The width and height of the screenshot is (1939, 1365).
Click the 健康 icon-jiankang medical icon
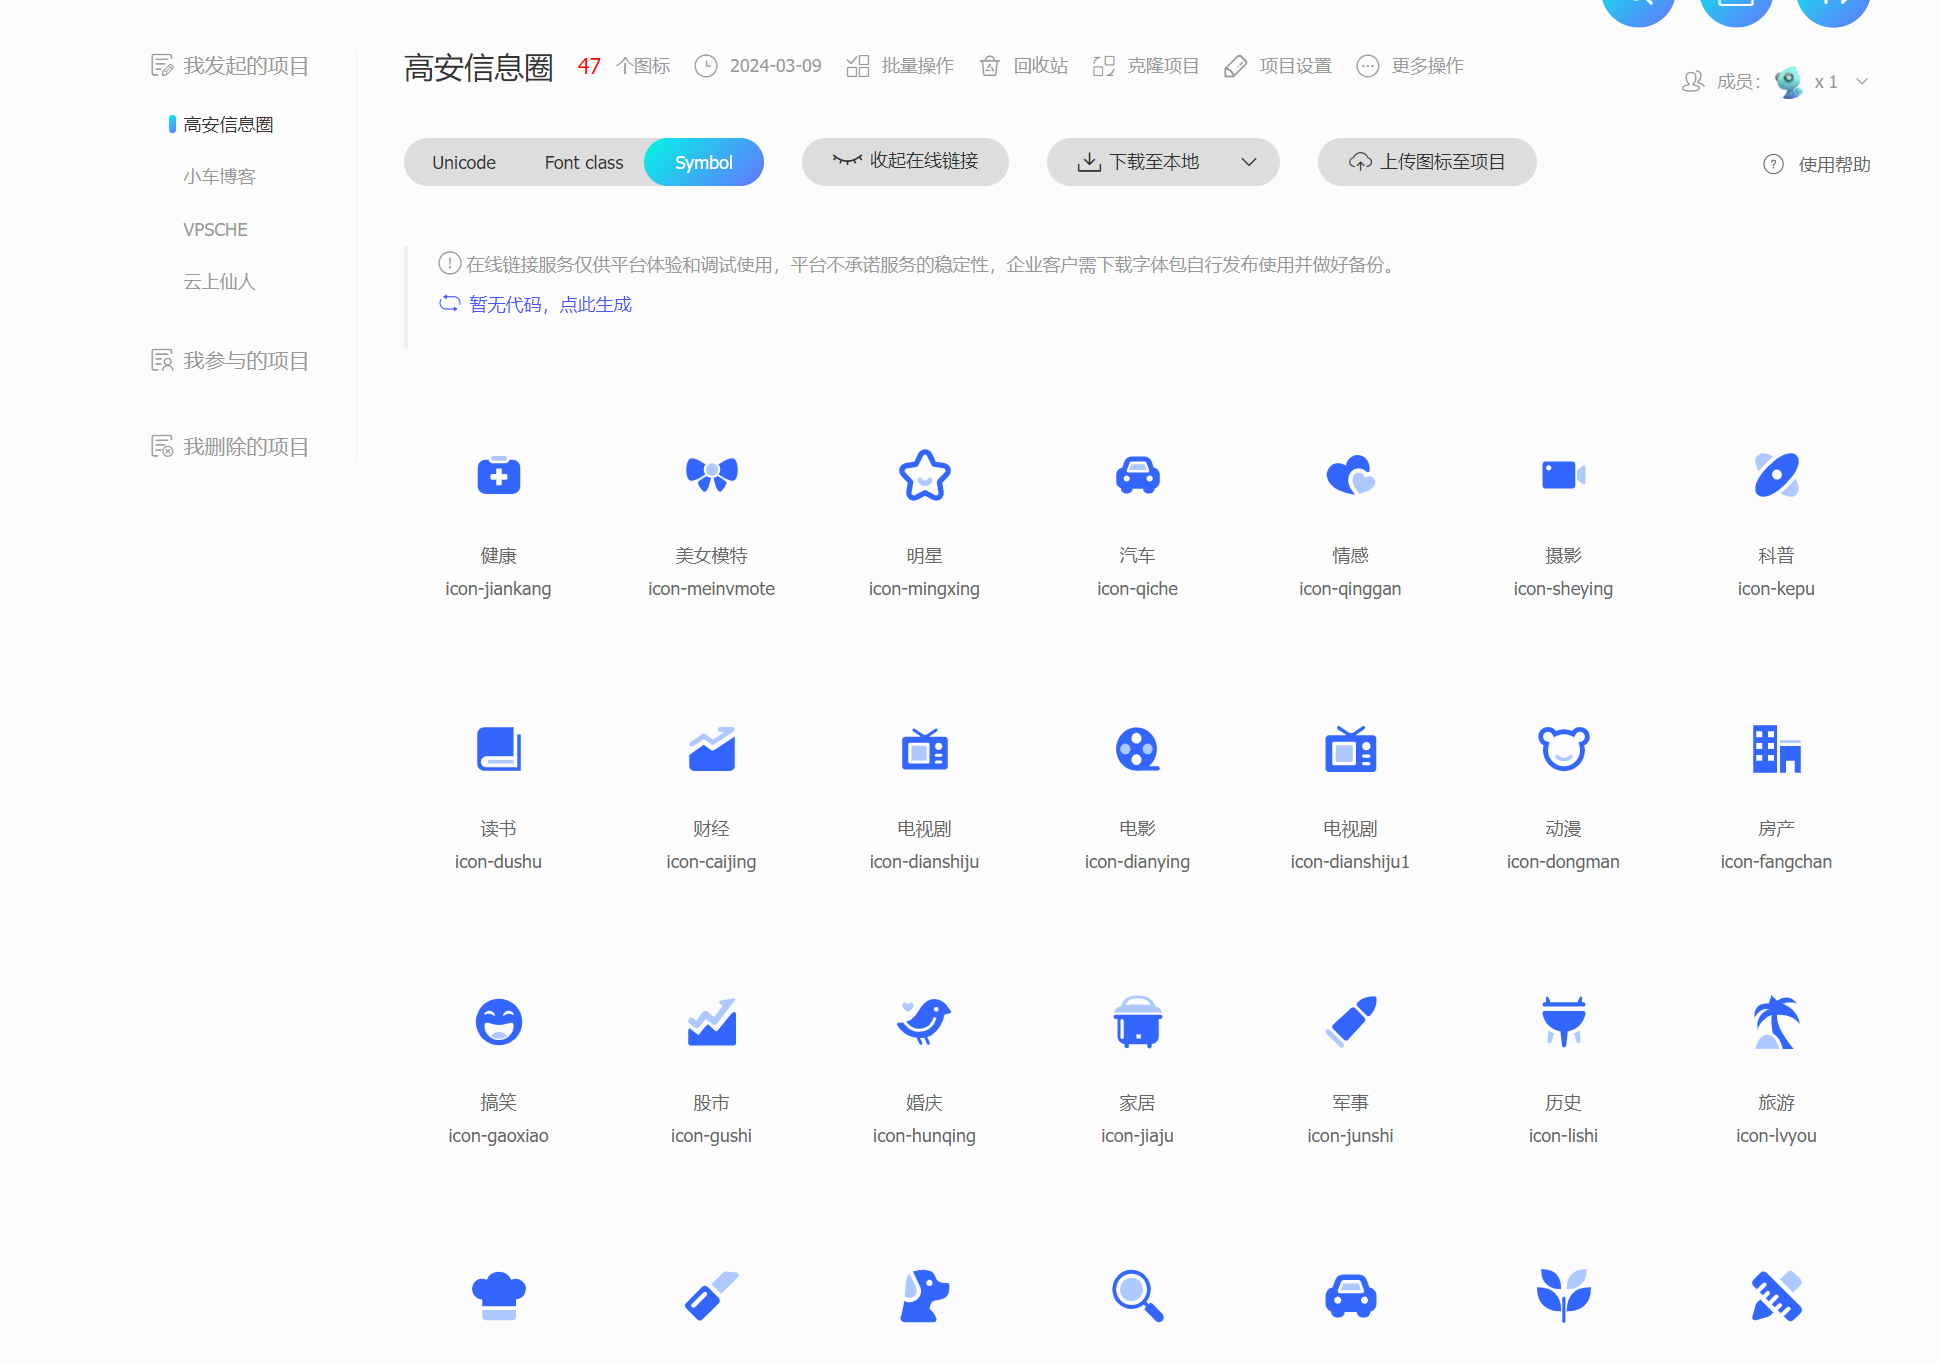[x=498, y=475]
